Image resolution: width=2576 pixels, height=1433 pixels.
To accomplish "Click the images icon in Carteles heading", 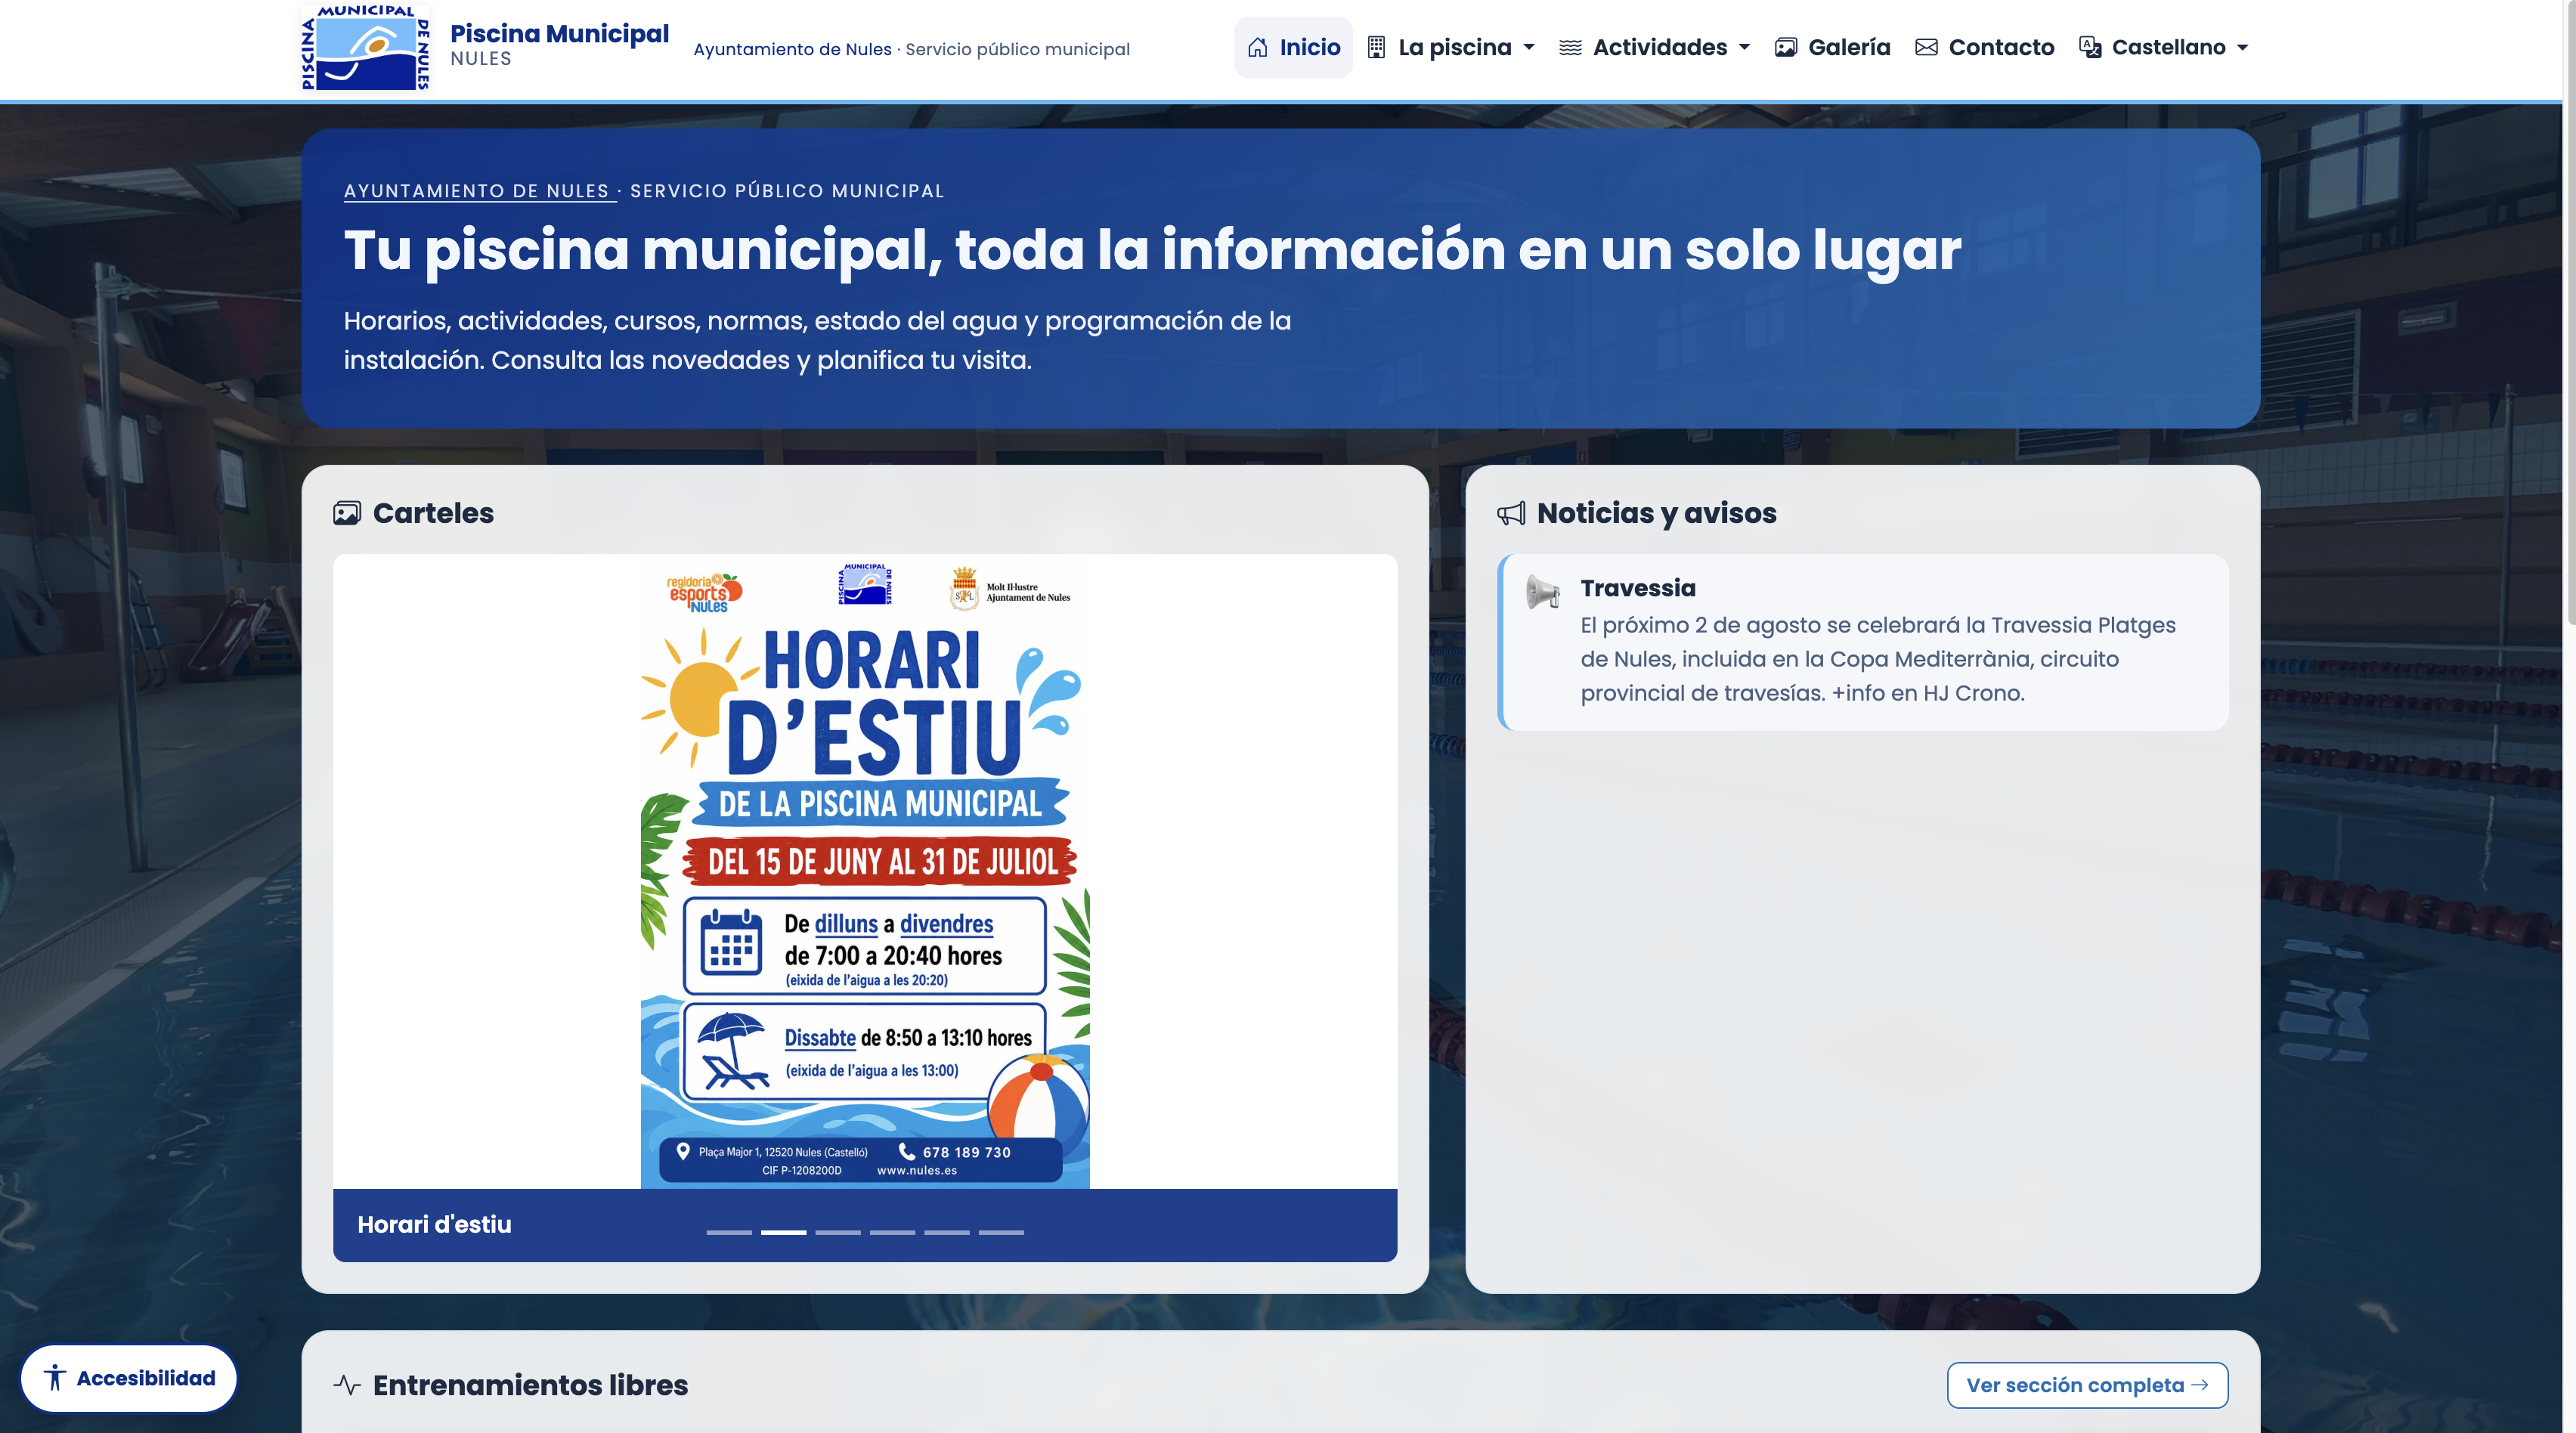I will (x=347, y=513).
